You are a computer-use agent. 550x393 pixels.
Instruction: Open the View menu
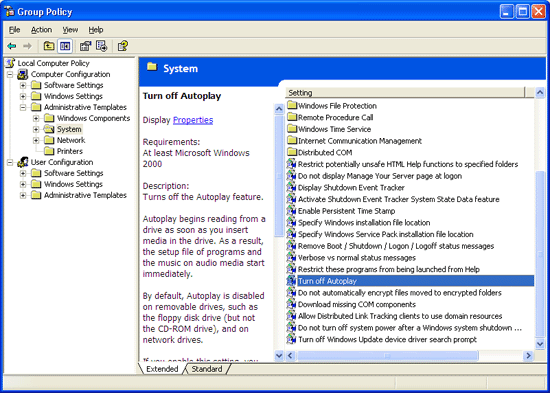pos(70,30)
